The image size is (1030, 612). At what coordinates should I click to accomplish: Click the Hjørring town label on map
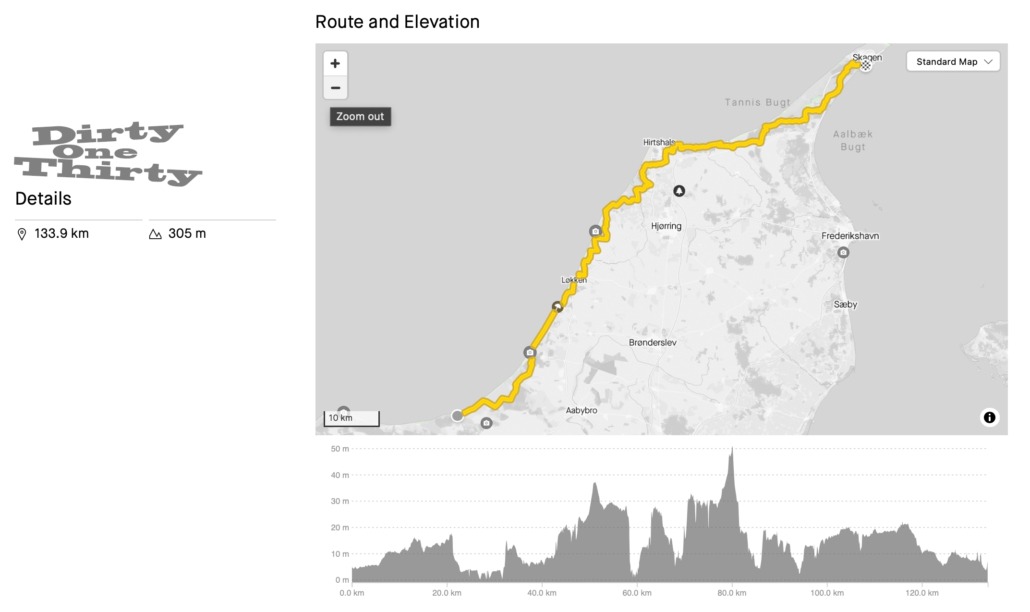pos(665,227)
